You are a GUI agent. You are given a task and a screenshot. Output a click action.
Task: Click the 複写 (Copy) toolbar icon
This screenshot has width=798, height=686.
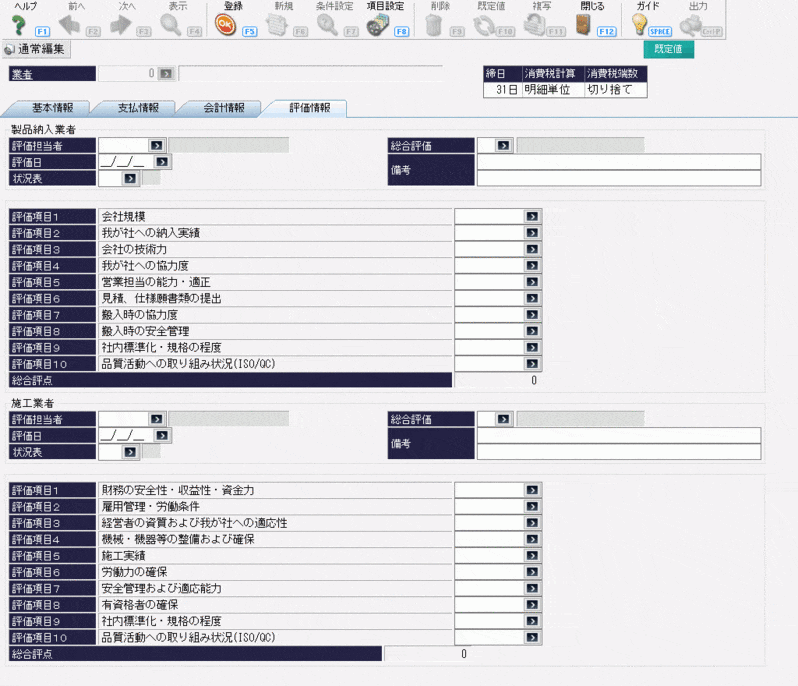pos(538,24)
